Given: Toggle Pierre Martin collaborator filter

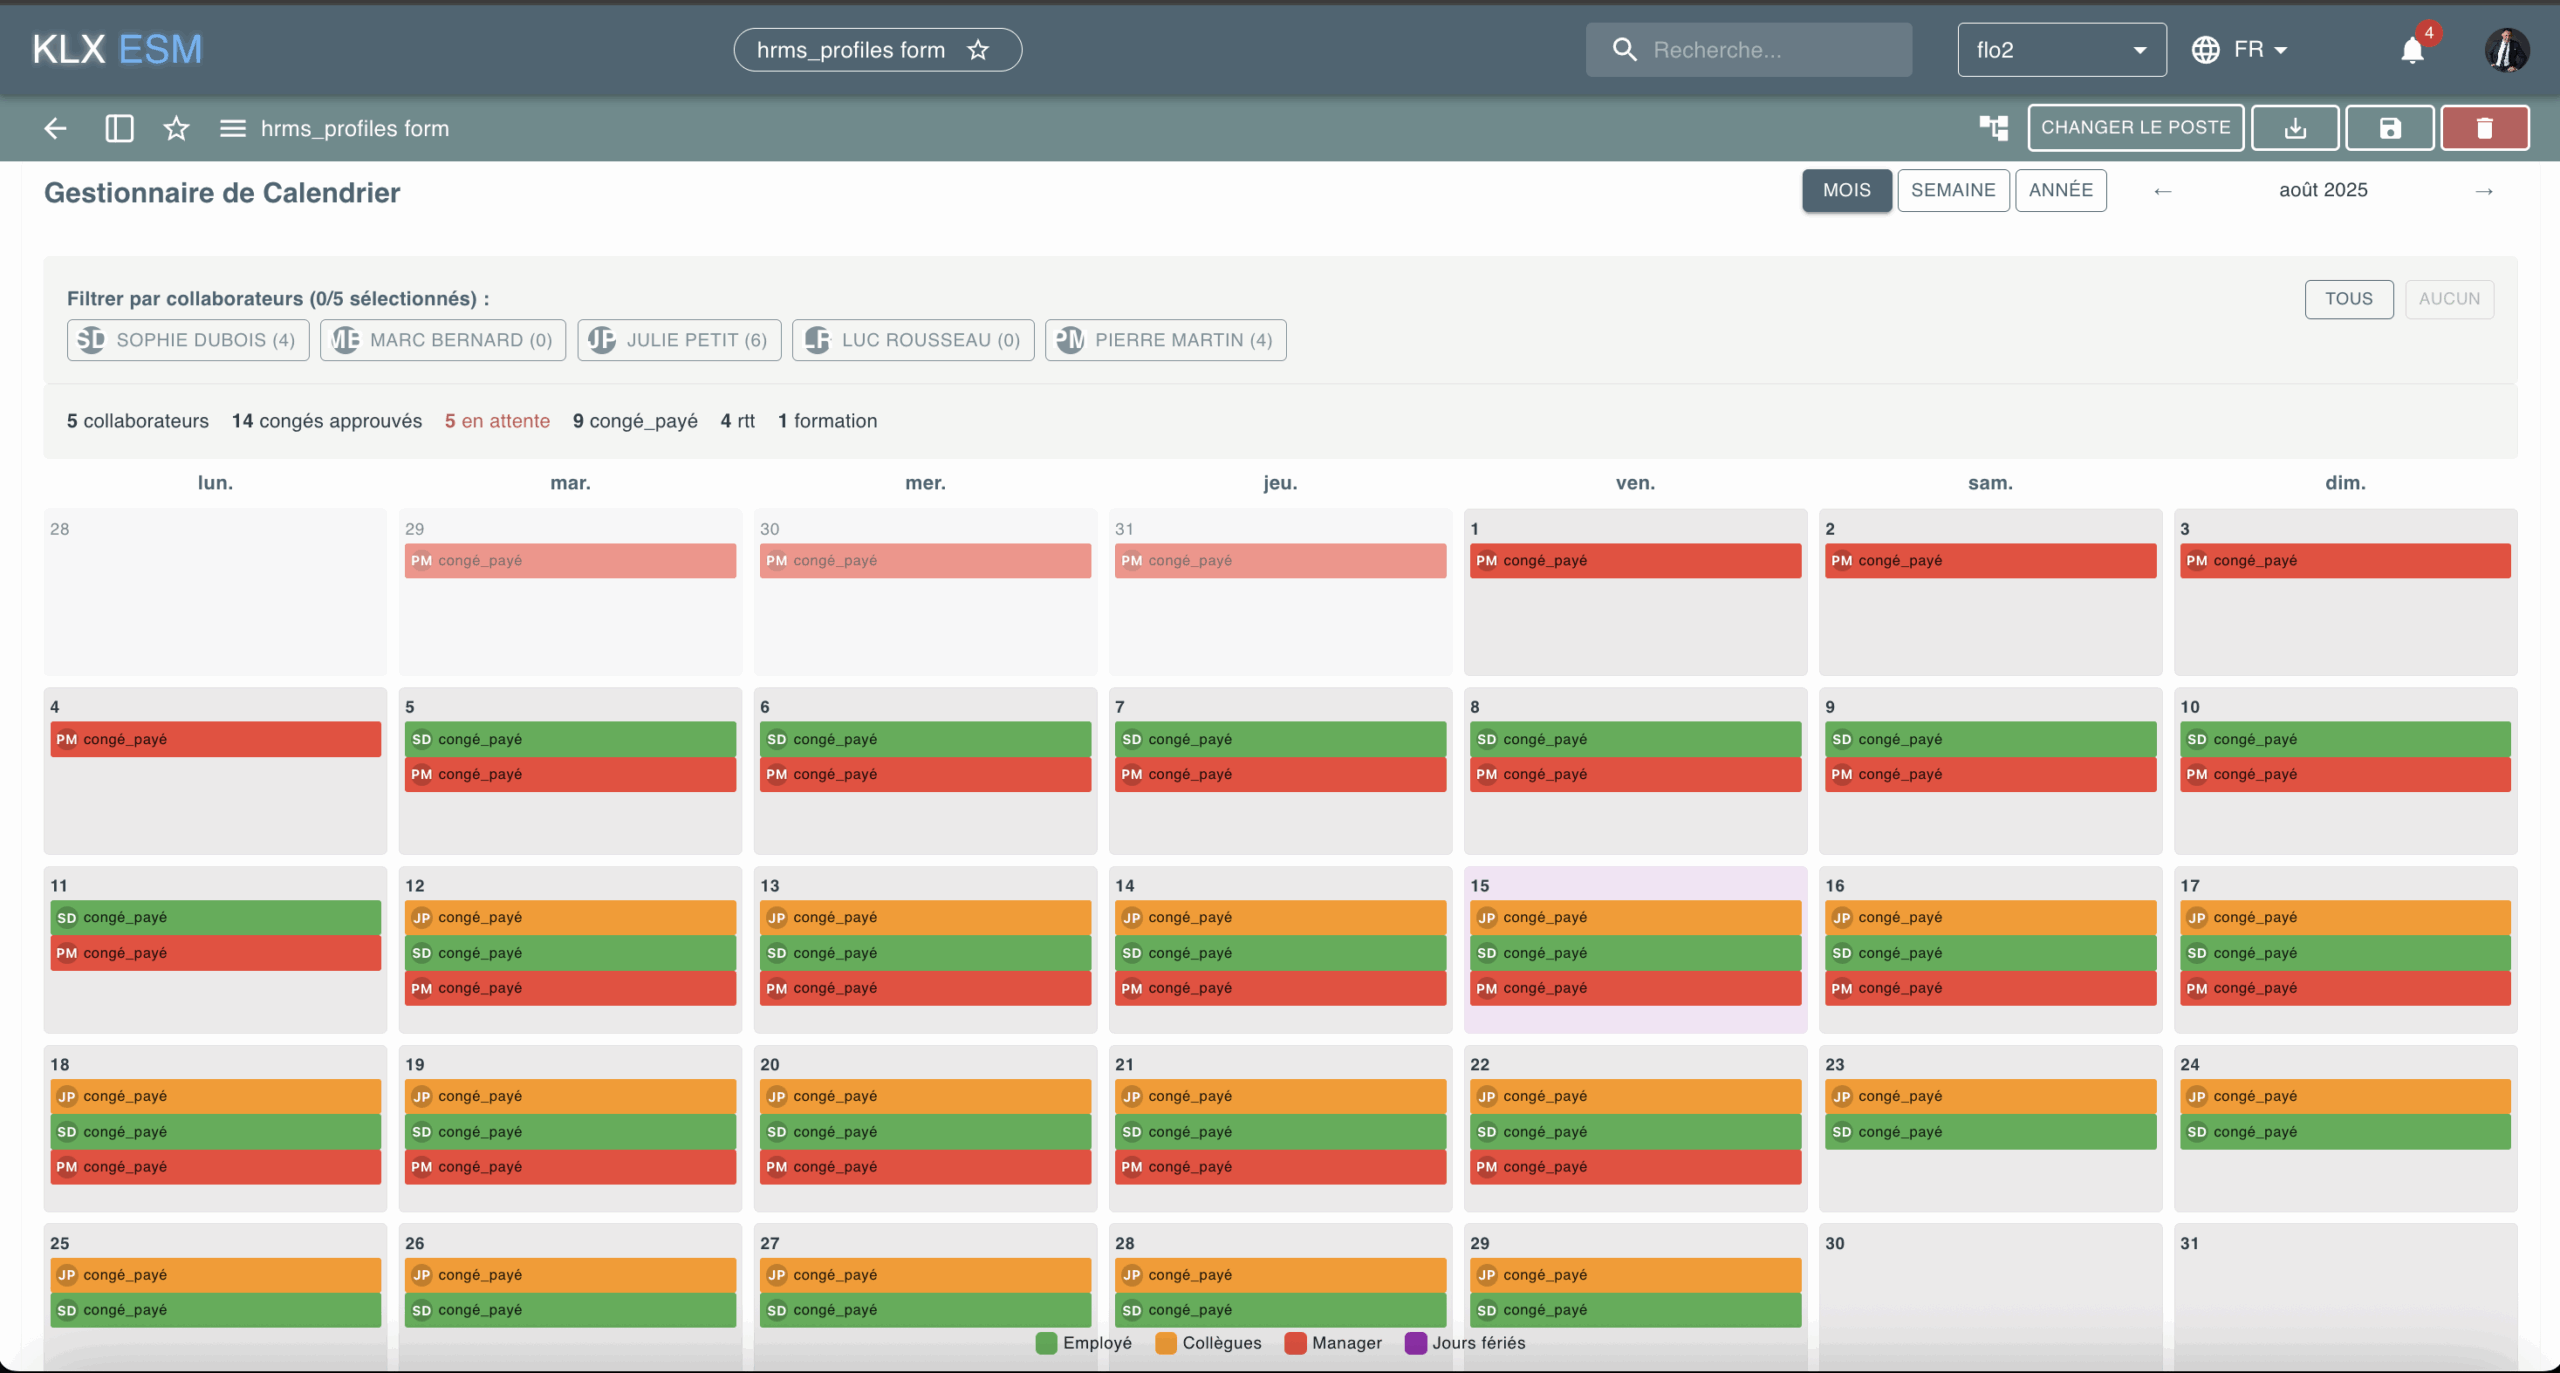Looking at the screenshot, I should (x=1165, y=340).
